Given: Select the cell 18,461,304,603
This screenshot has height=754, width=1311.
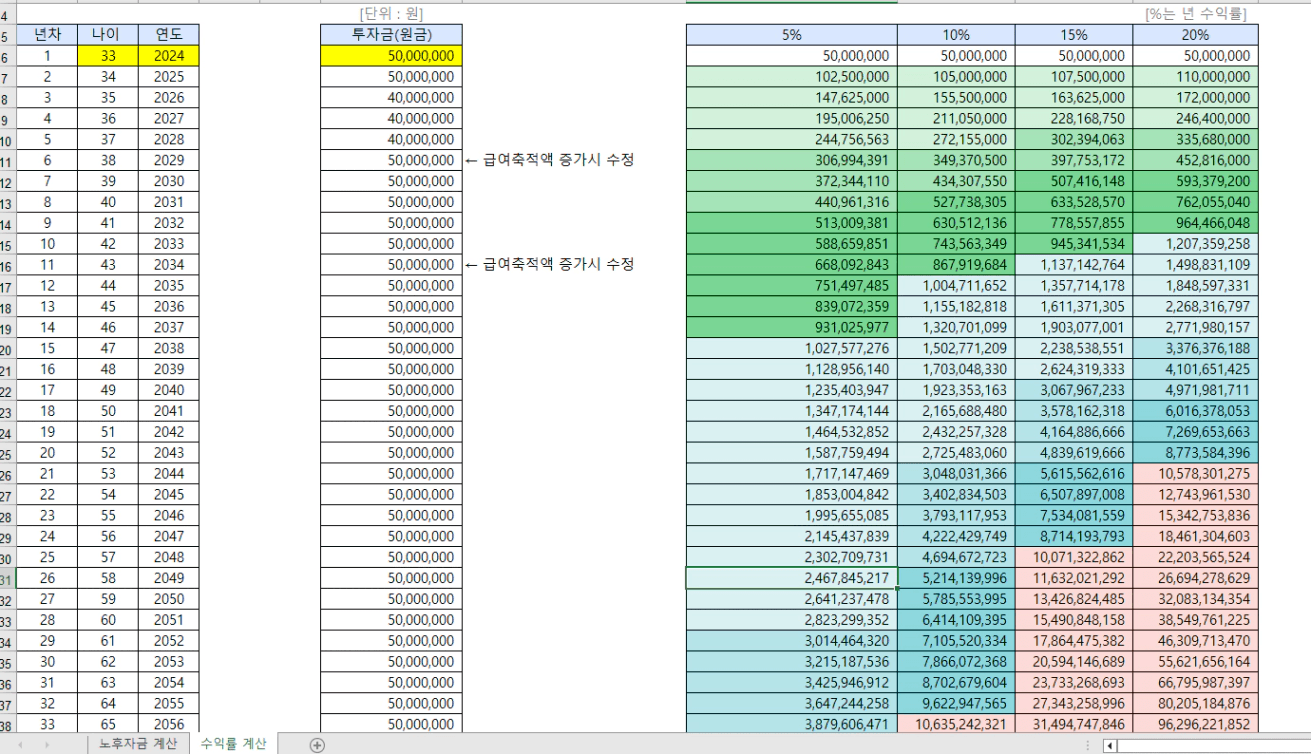Looking at the screenshot, I should click(1196, 536).
